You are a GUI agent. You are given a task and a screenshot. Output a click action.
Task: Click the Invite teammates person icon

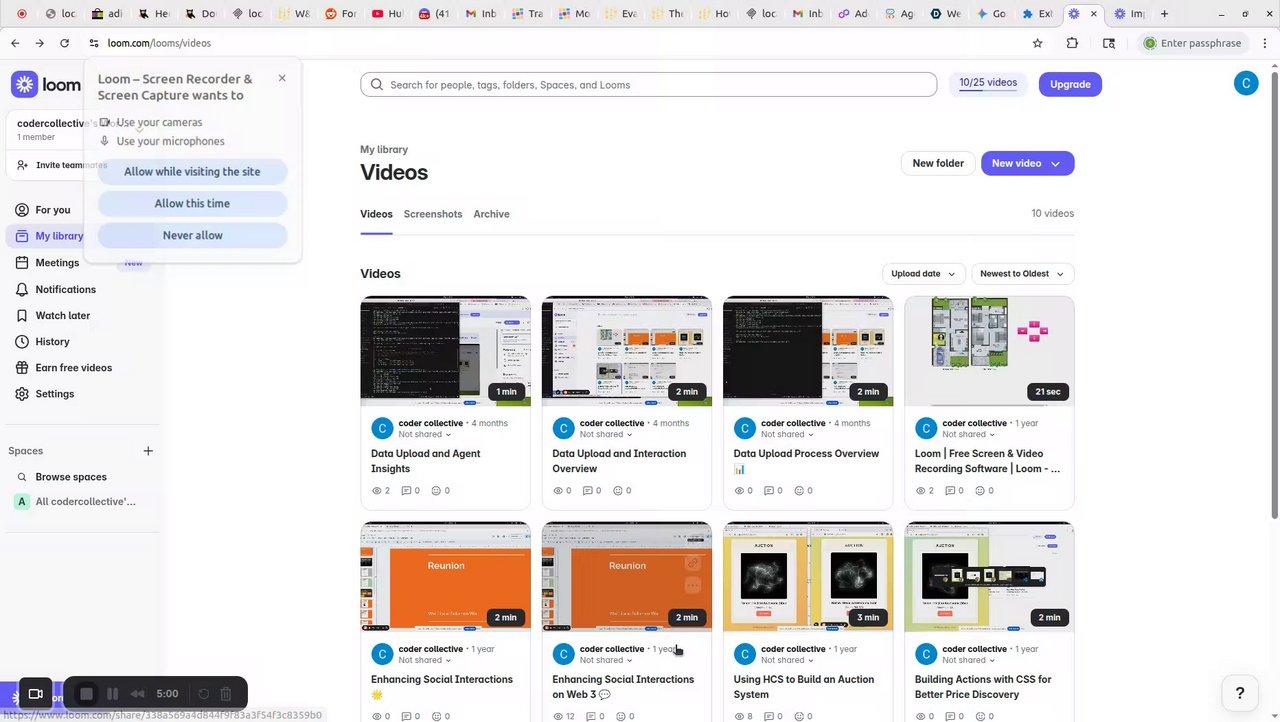22,165
